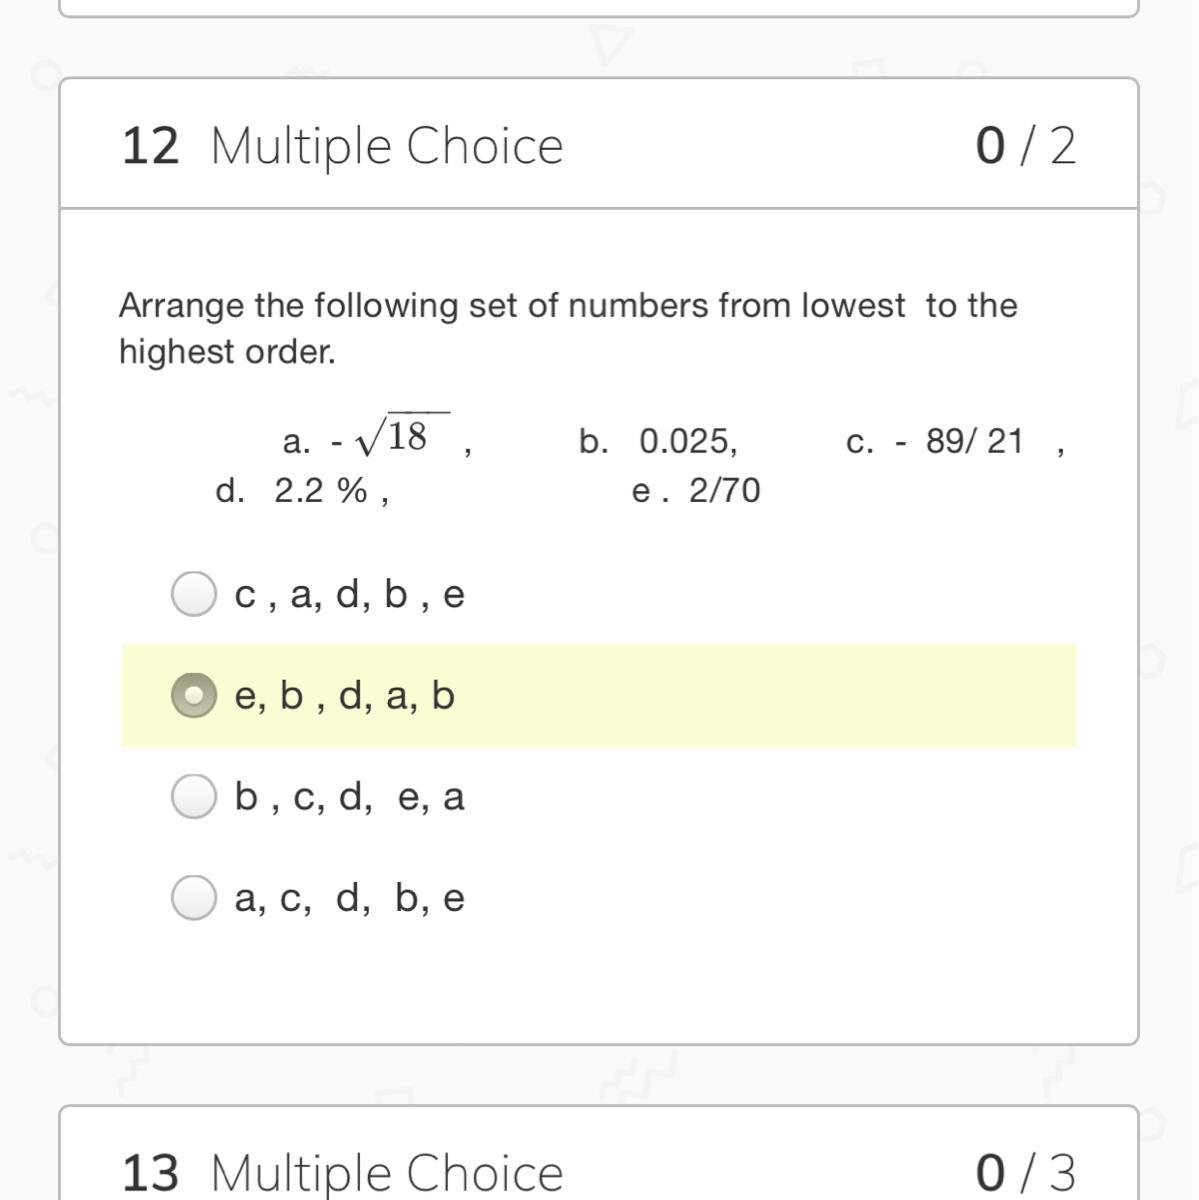Click the question 13 'Multiple Choice' heading
This screenshot has width=1199, height=1200.
coord(387,1172)
